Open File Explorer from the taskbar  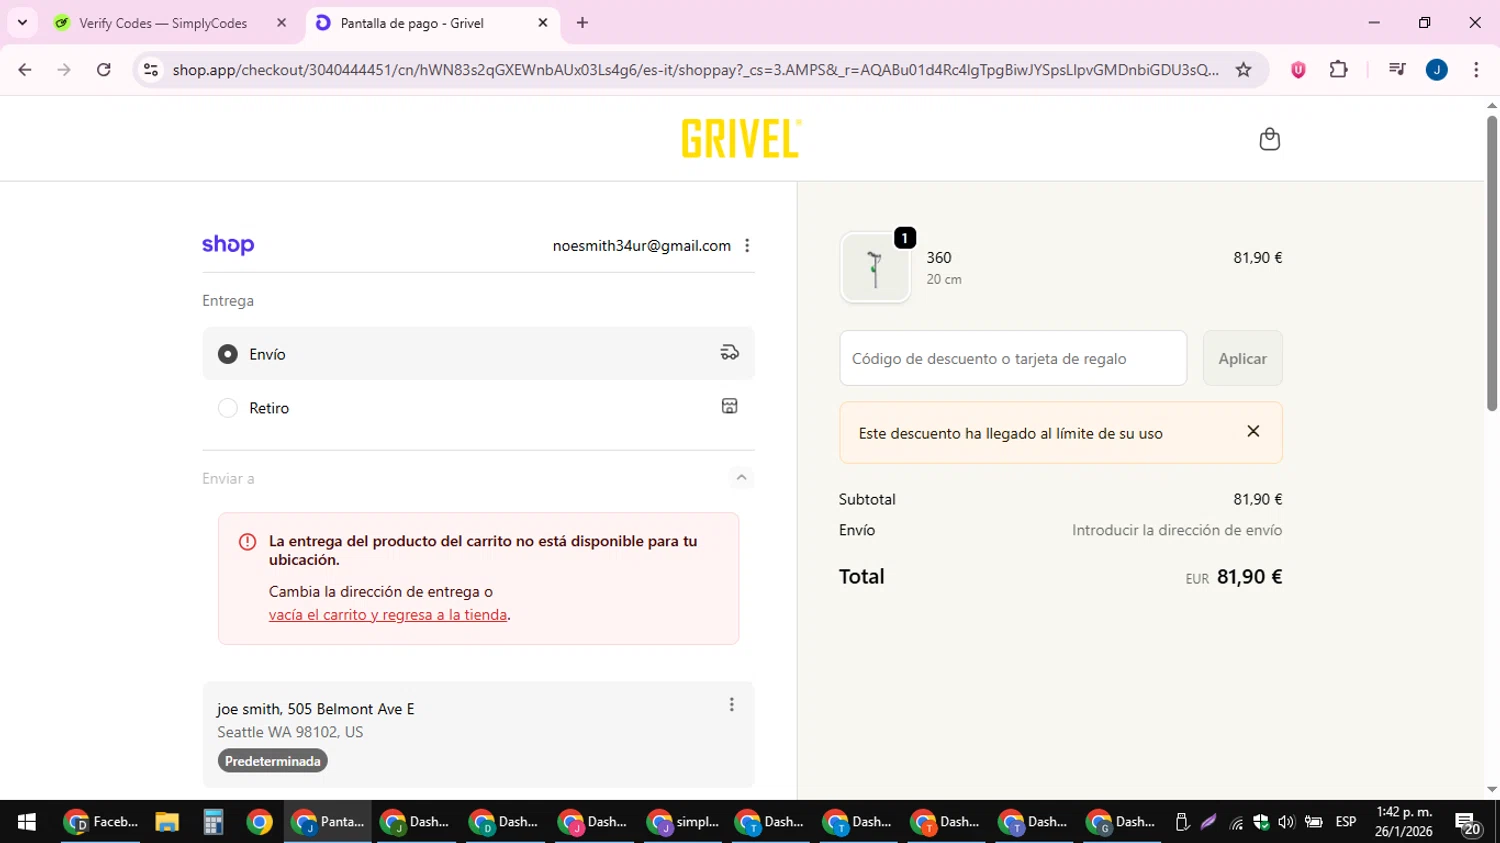(167, 822)
